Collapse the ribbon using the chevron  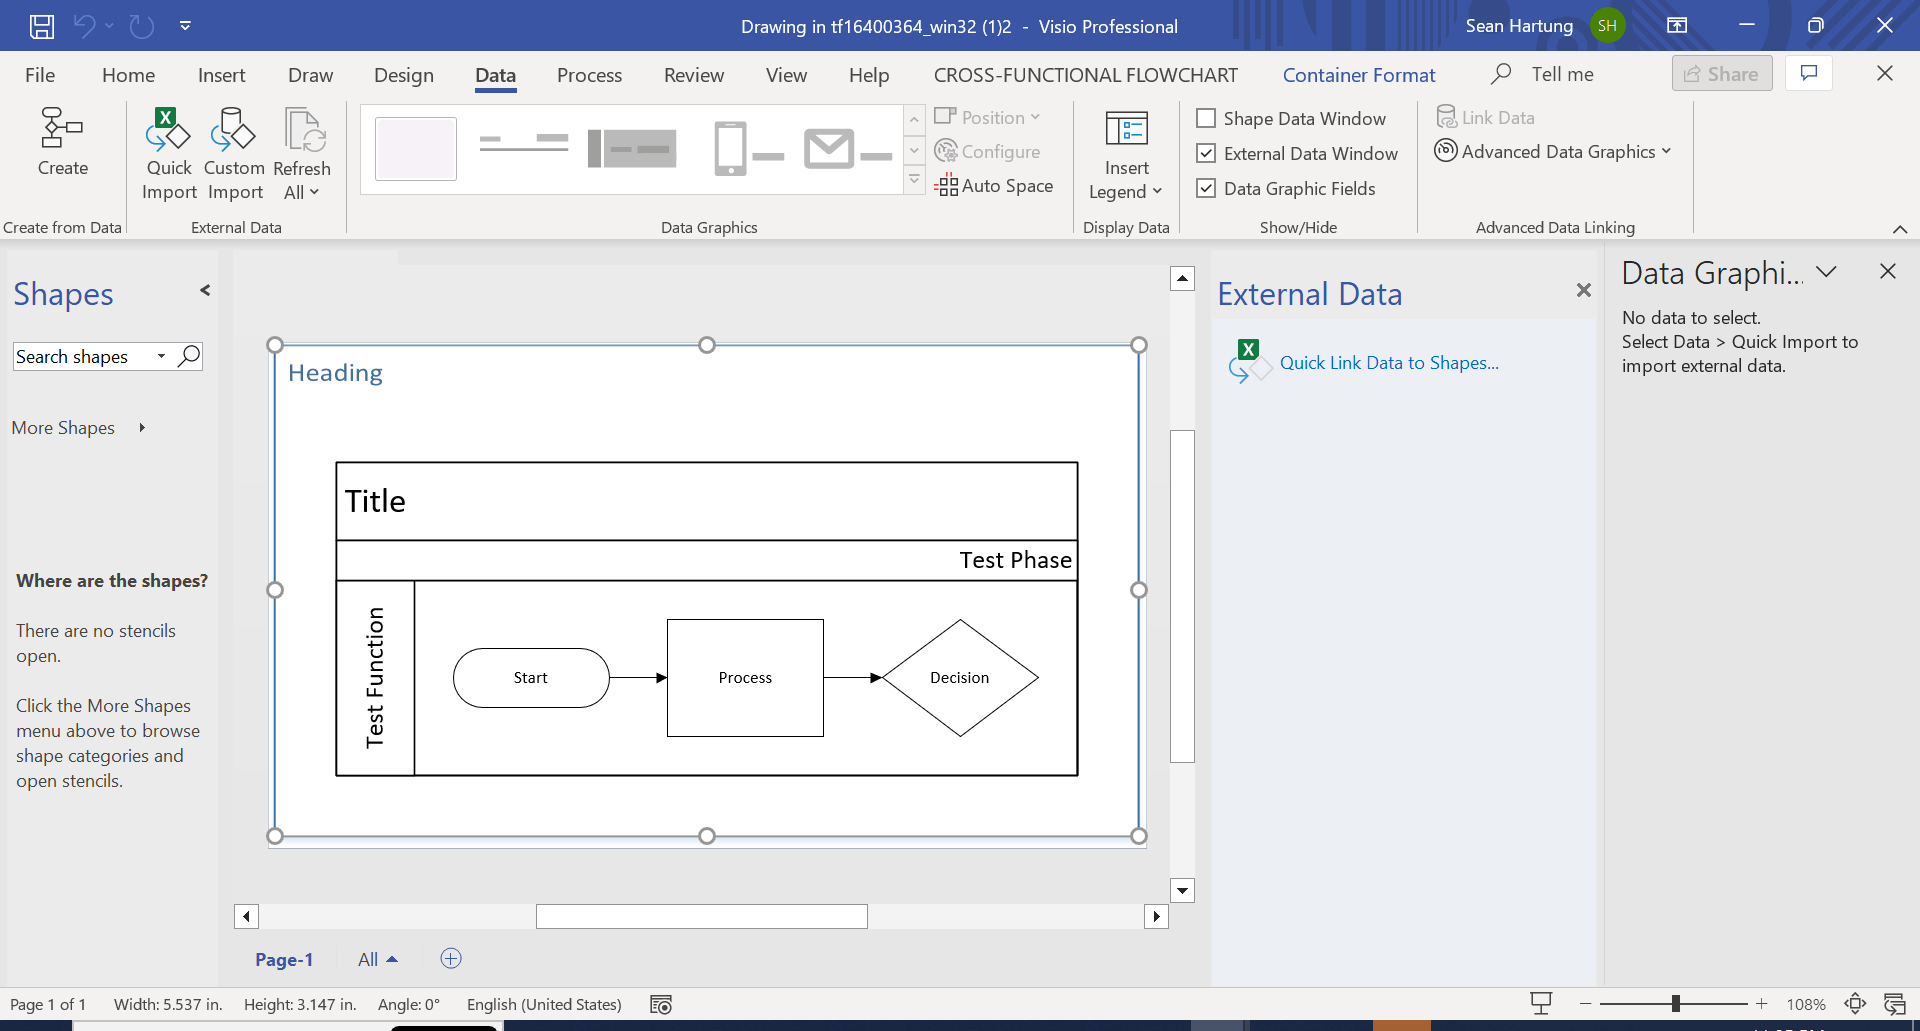[1900, 229]
